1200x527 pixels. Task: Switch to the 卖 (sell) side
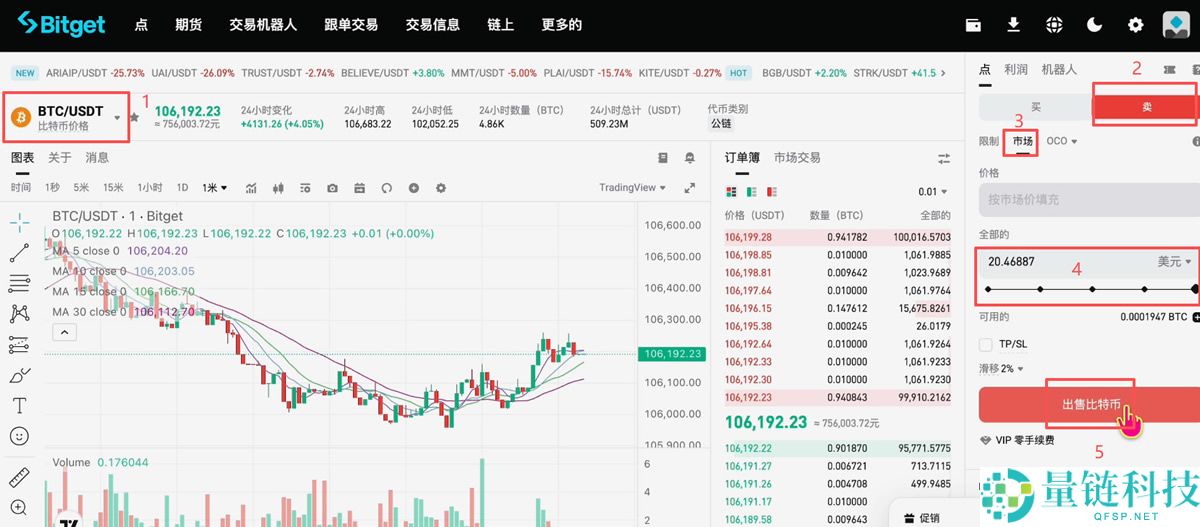[1145, 107]
